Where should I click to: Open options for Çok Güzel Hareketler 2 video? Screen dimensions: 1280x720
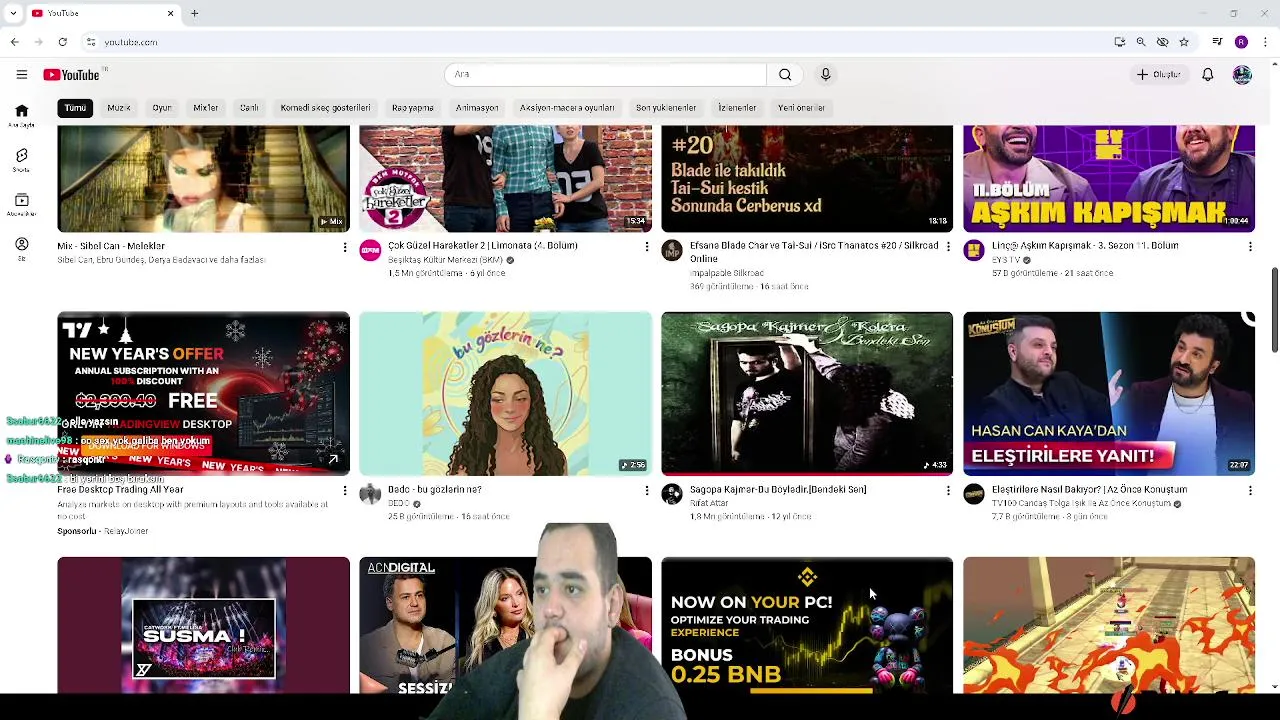pyautogui.click(x=646, y=246)
